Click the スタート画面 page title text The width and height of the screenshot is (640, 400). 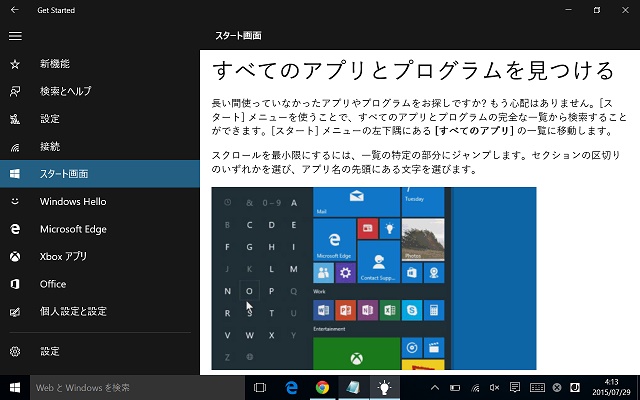(x=238, y=36)
